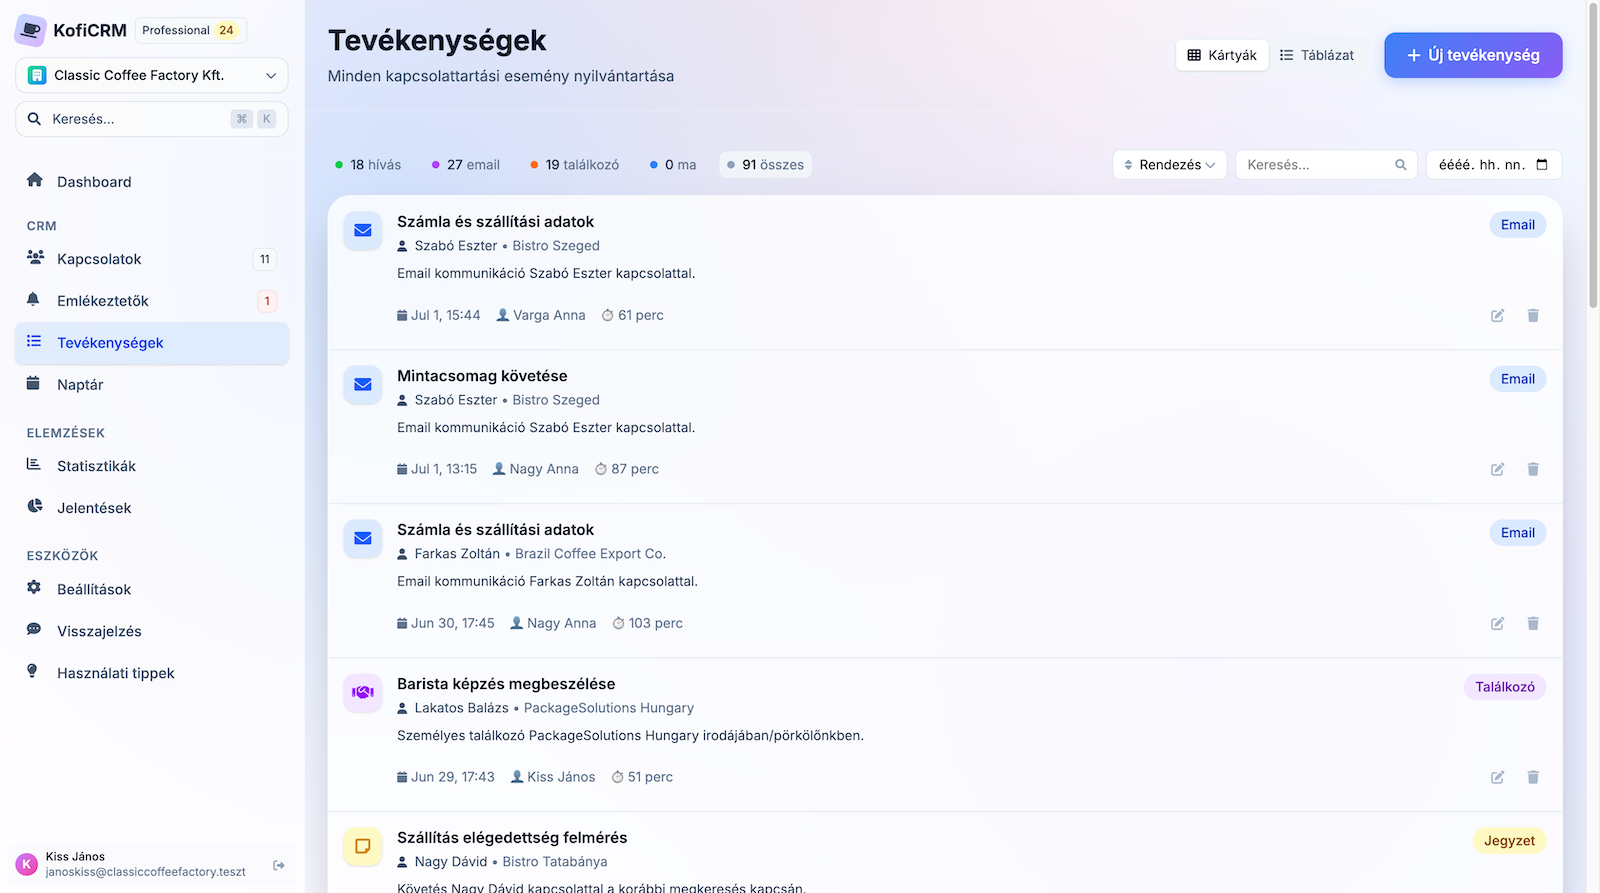Click the email icon of Farkas Zoltán activity
Viewport: 1600px width, 893px height.
363,538
